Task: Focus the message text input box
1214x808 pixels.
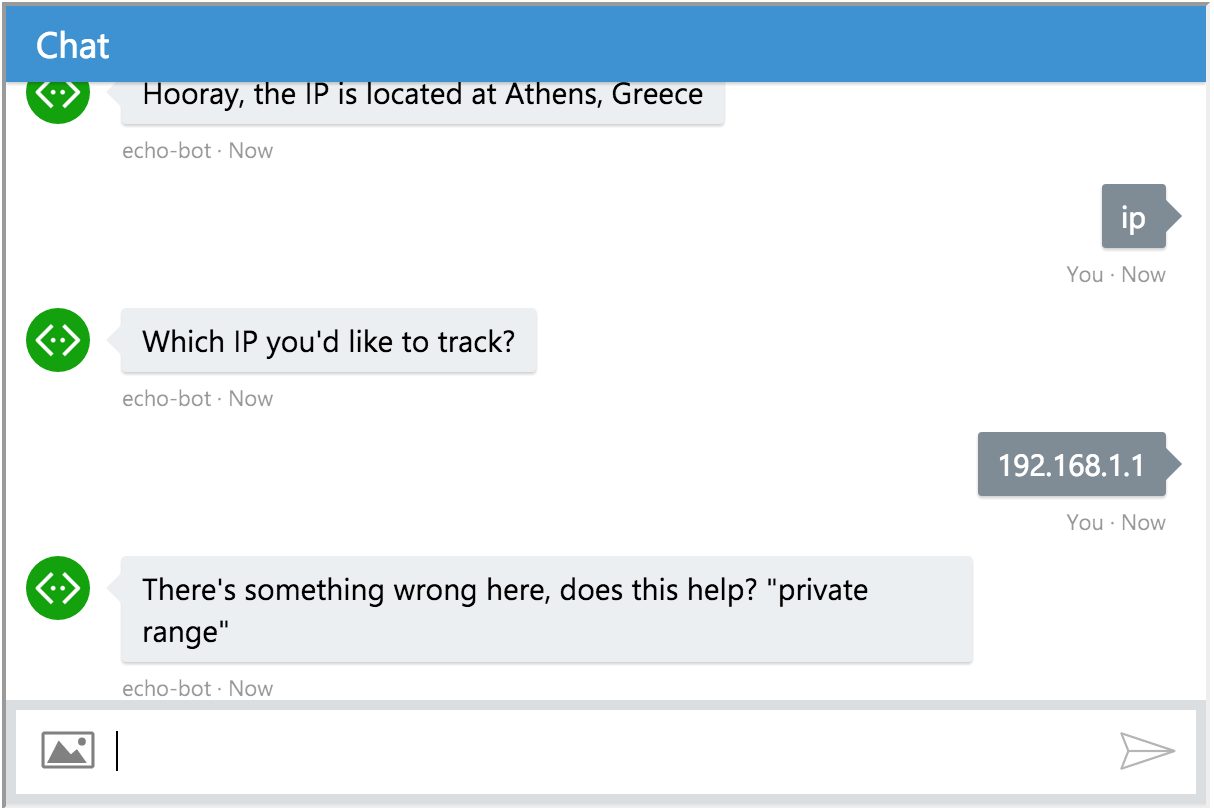Action: coord(600,752)
